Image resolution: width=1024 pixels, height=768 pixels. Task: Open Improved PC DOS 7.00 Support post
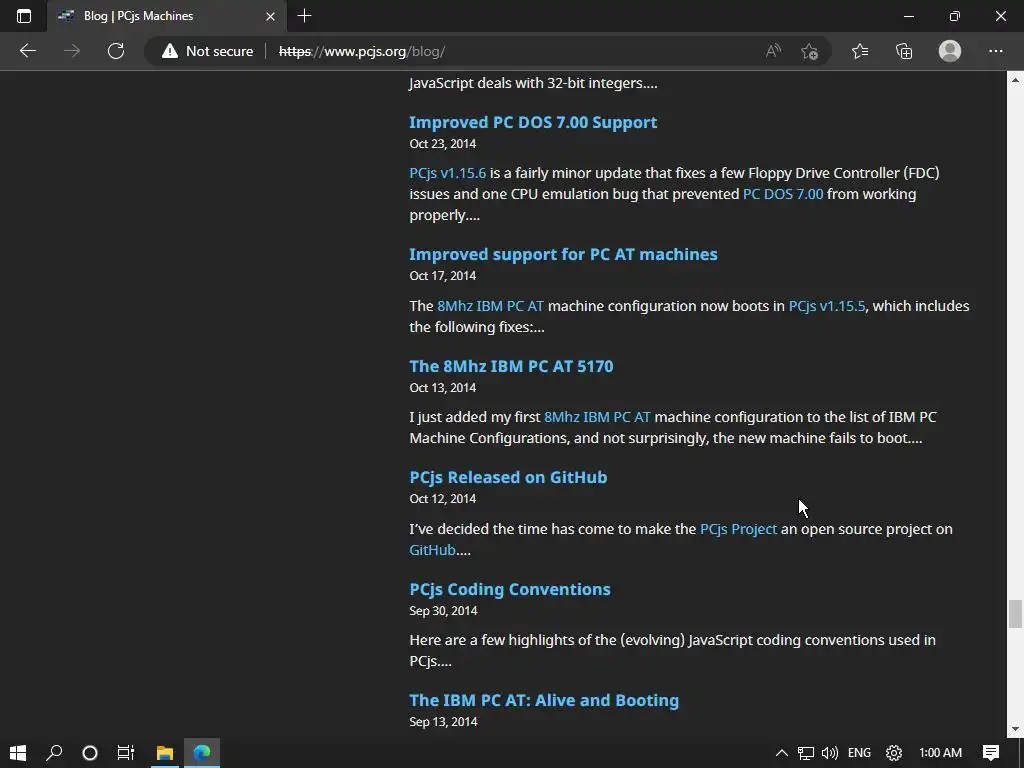pos(533,122)
